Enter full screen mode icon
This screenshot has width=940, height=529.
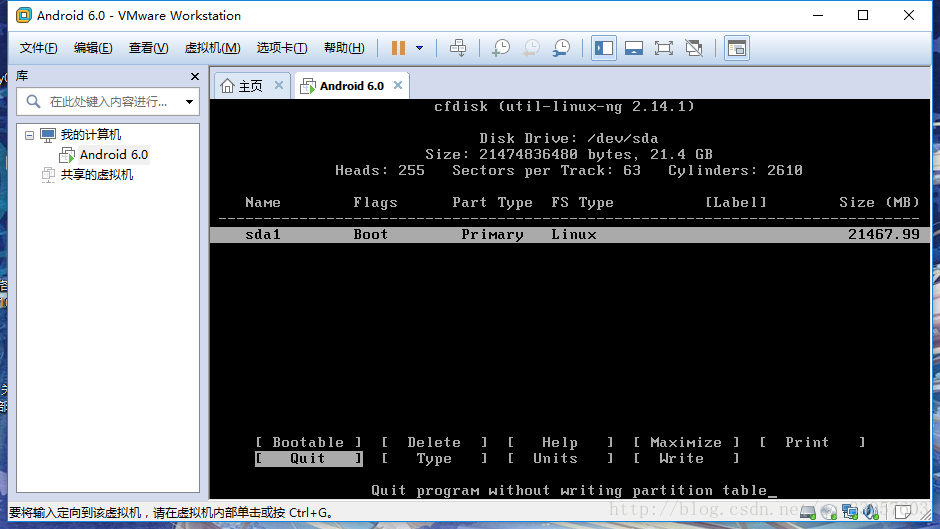coord(664,48)
